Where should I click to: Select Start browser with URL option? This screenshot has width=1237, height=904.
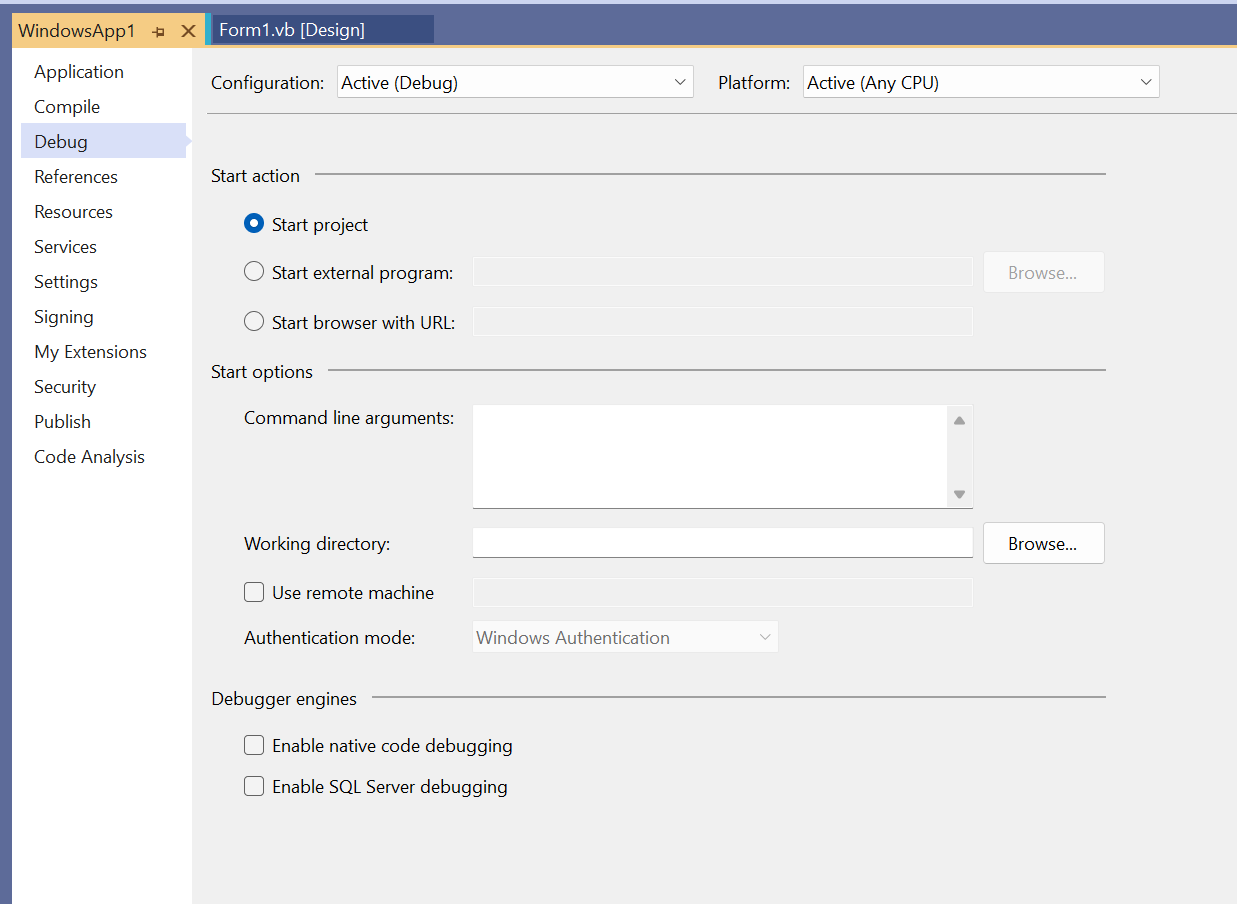click(x=253, y=322)
